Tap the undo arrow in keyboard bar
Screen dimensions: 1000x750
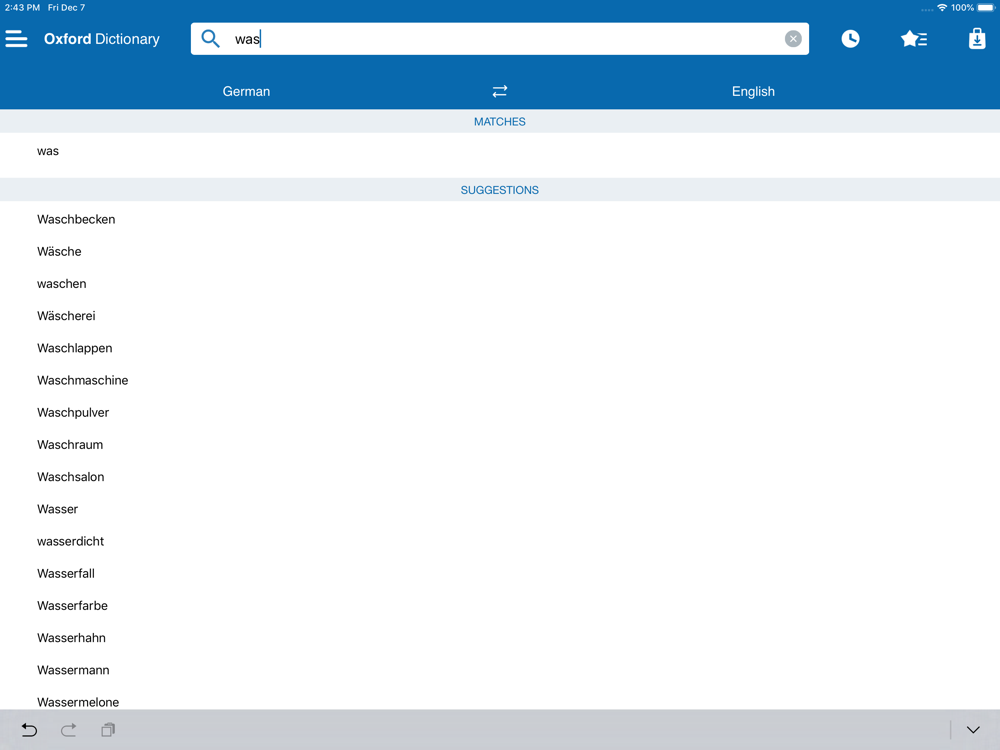pos(29,730)
